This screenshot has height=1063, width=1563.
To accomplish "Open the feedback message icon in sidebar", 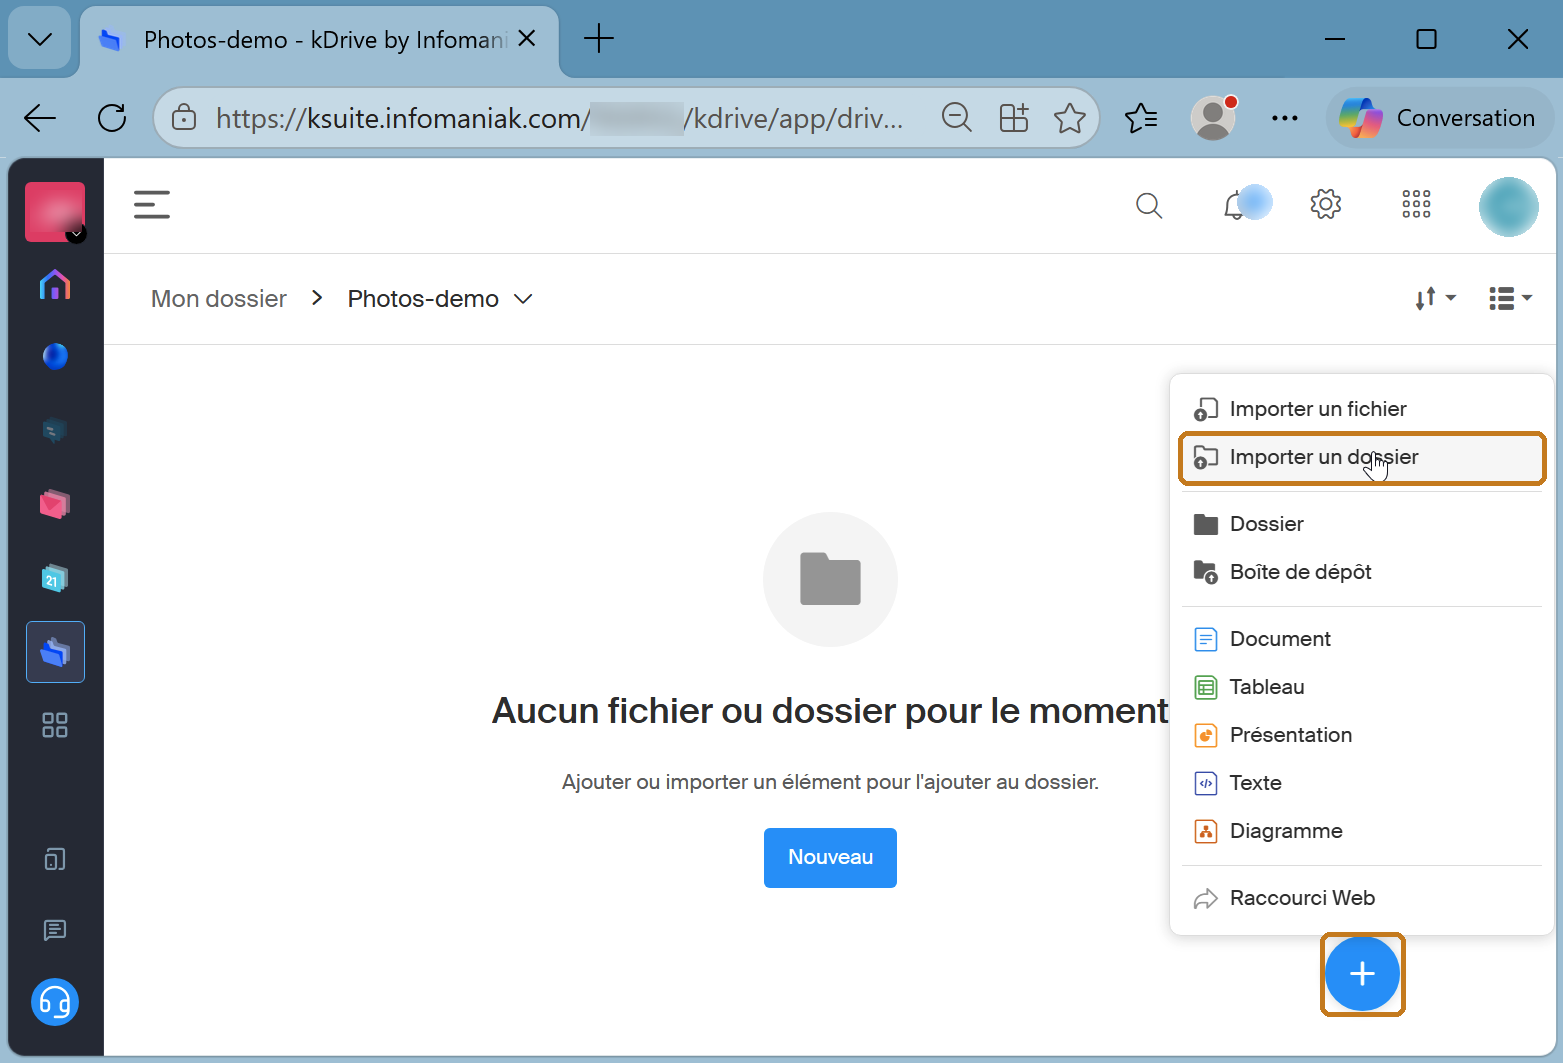I will tap(55, 930).
